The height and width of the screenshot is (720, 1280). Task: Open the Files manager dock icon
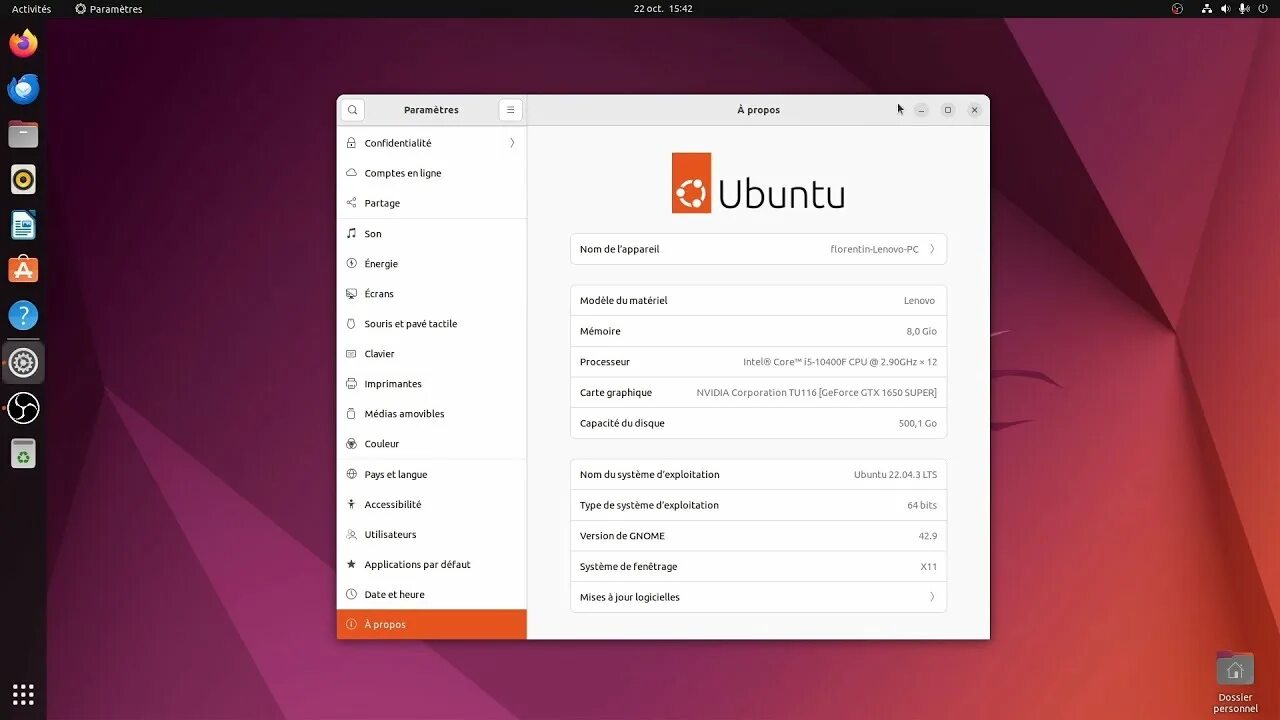pyautogui.click(x=23, y=134)
